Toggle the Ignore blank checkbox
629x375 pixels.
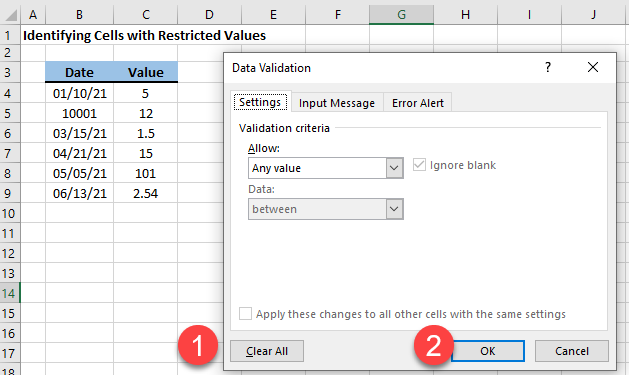click(x=419, y=165)
